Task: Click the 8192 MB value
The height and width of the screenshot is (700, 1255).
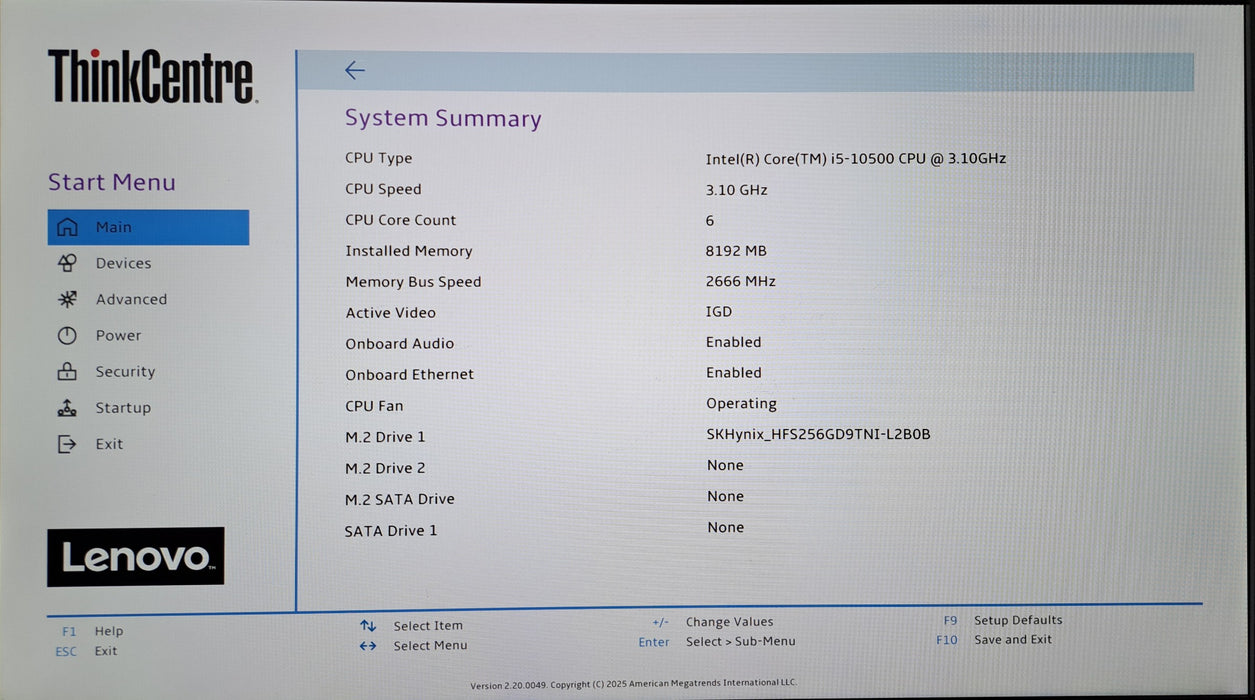Action: click(x=736, y=251)
